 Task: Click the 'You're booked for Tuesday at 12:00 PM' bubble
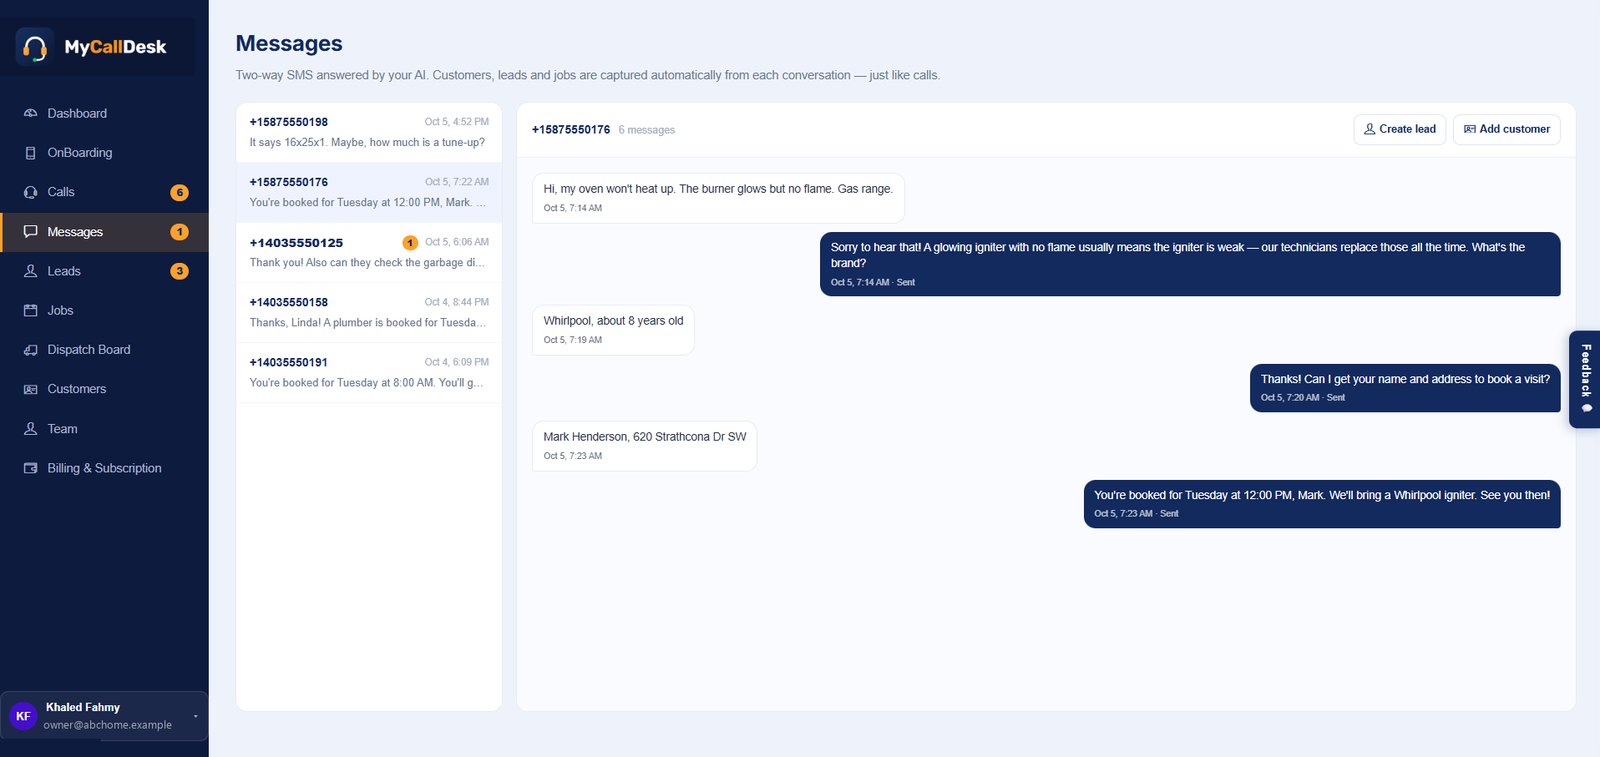click(1322, 504)
